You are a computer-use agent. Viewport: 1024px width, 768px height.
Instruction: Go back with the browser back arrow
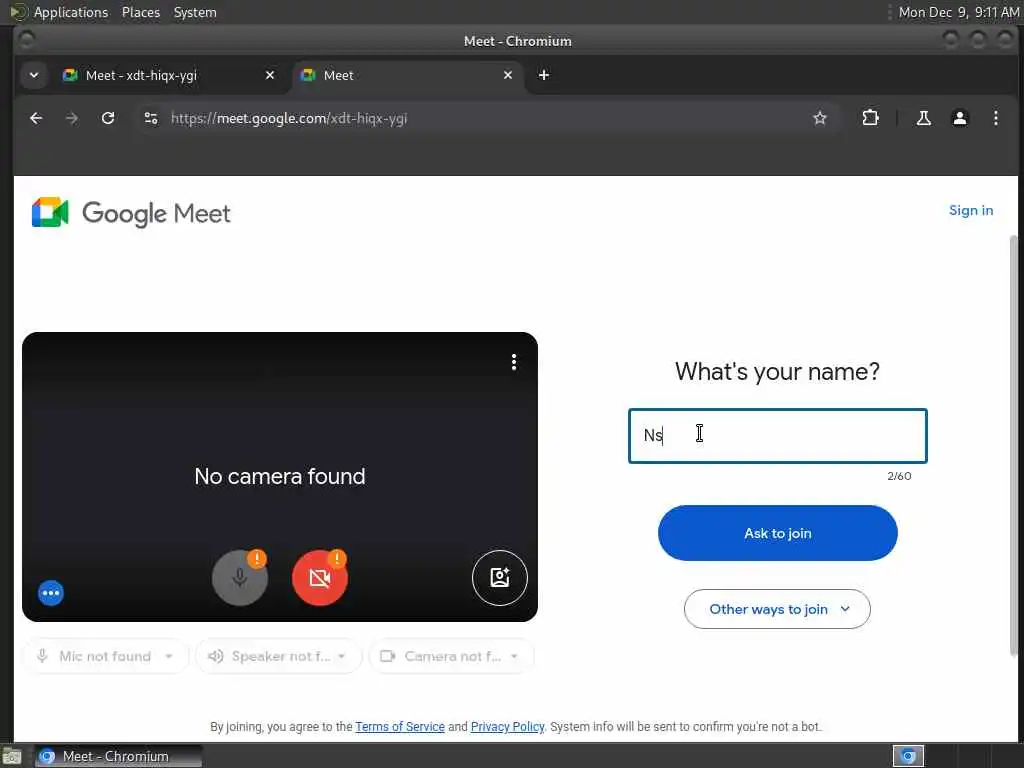(36, 118)
